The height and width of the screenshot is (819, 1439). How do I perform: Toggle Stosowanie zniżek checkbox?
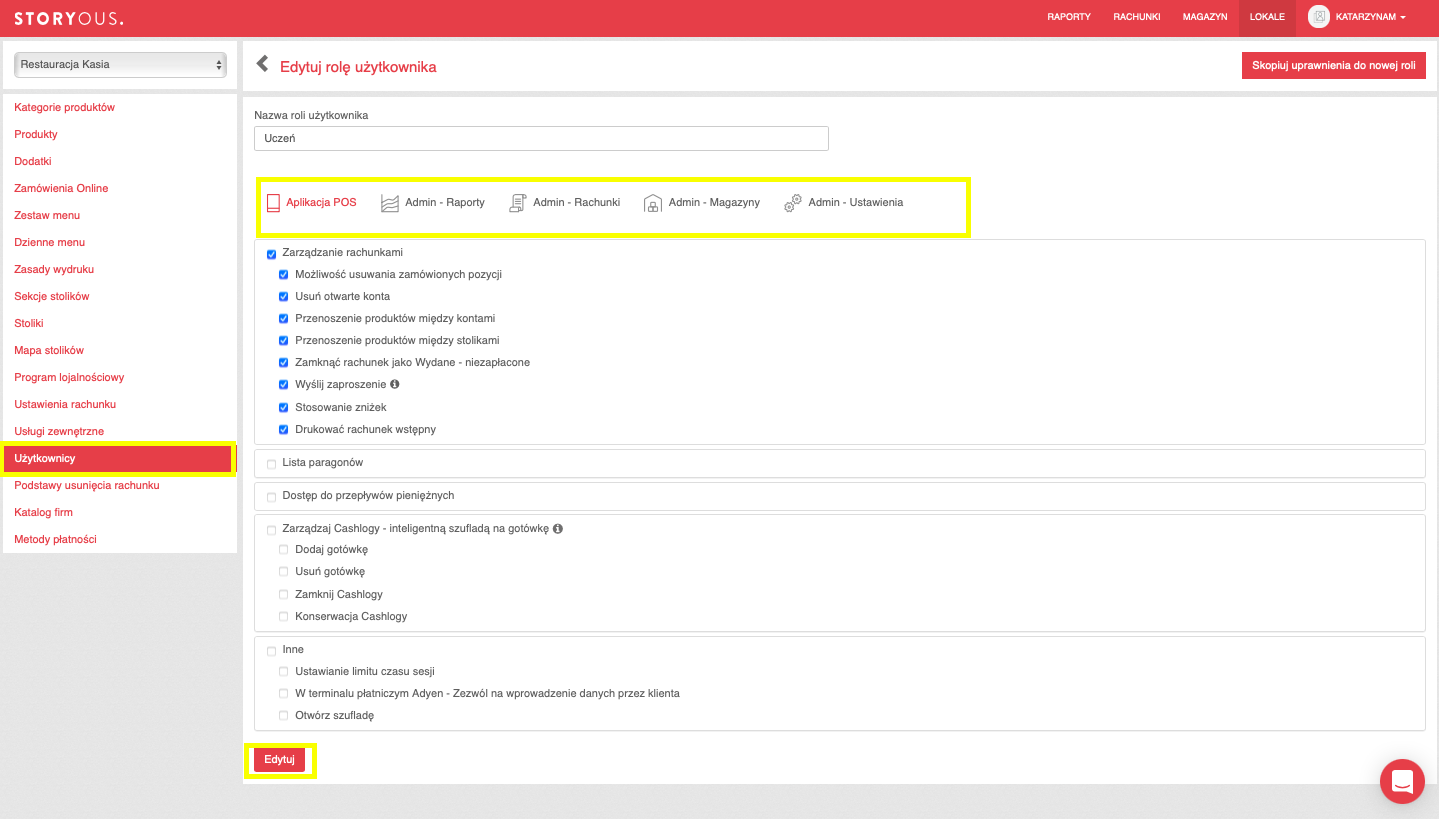pyautogui.click(x=284, y=408)
